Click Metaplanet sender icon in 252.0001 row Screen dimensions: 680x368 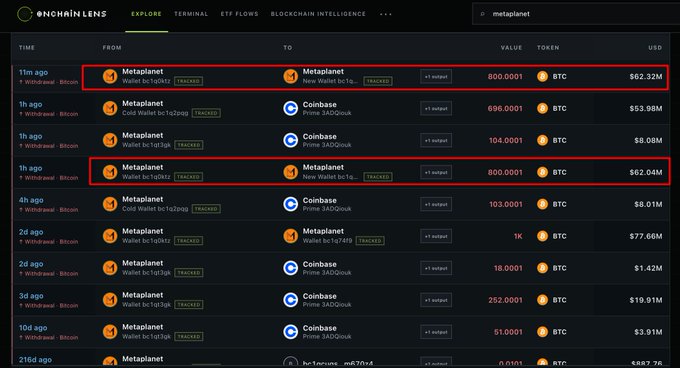point(110,300)
